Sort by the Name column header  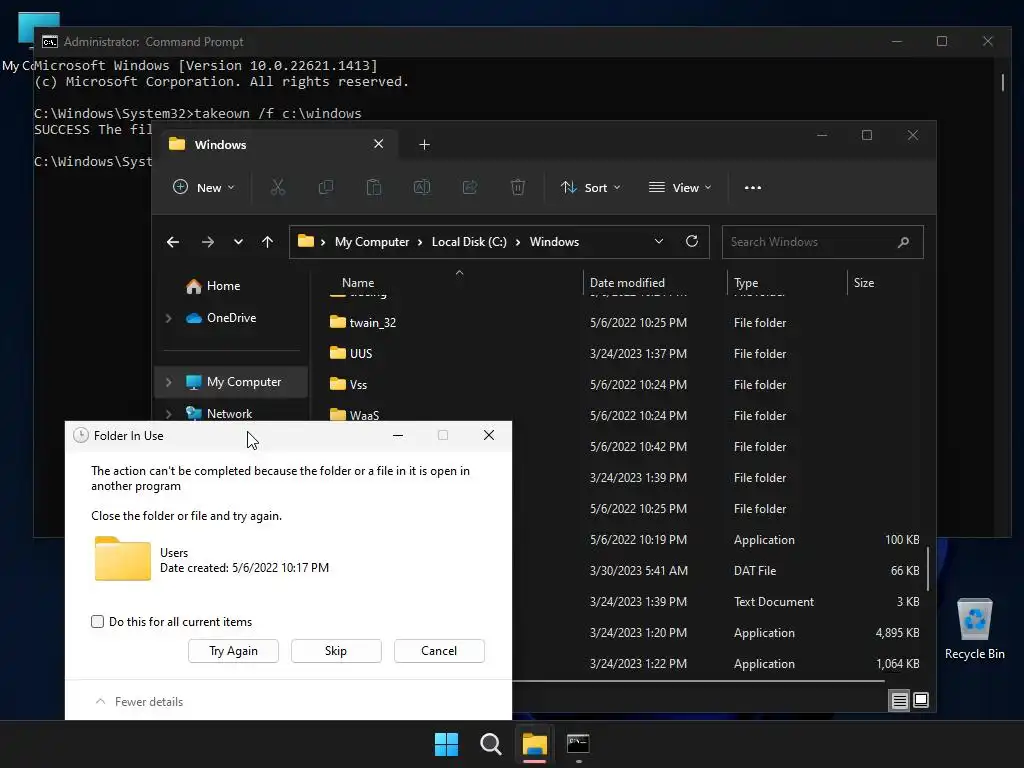[x=358, y=283]
